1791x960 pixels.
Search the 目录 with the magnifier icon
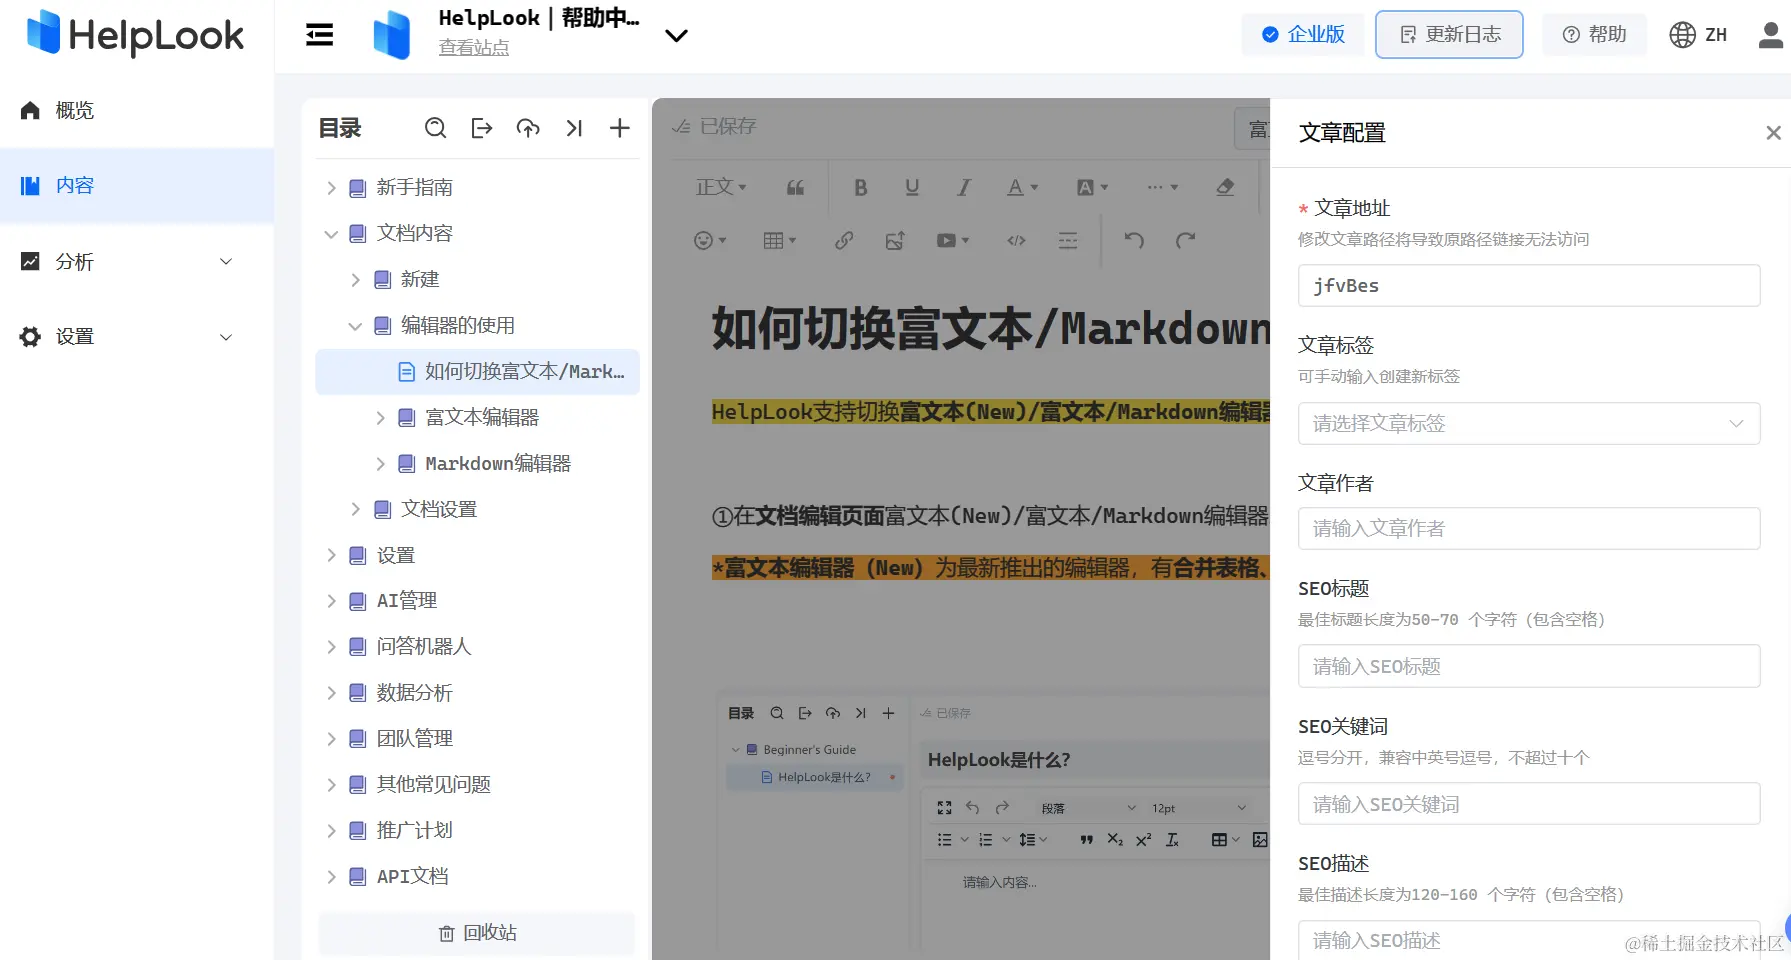coord(435,128)
